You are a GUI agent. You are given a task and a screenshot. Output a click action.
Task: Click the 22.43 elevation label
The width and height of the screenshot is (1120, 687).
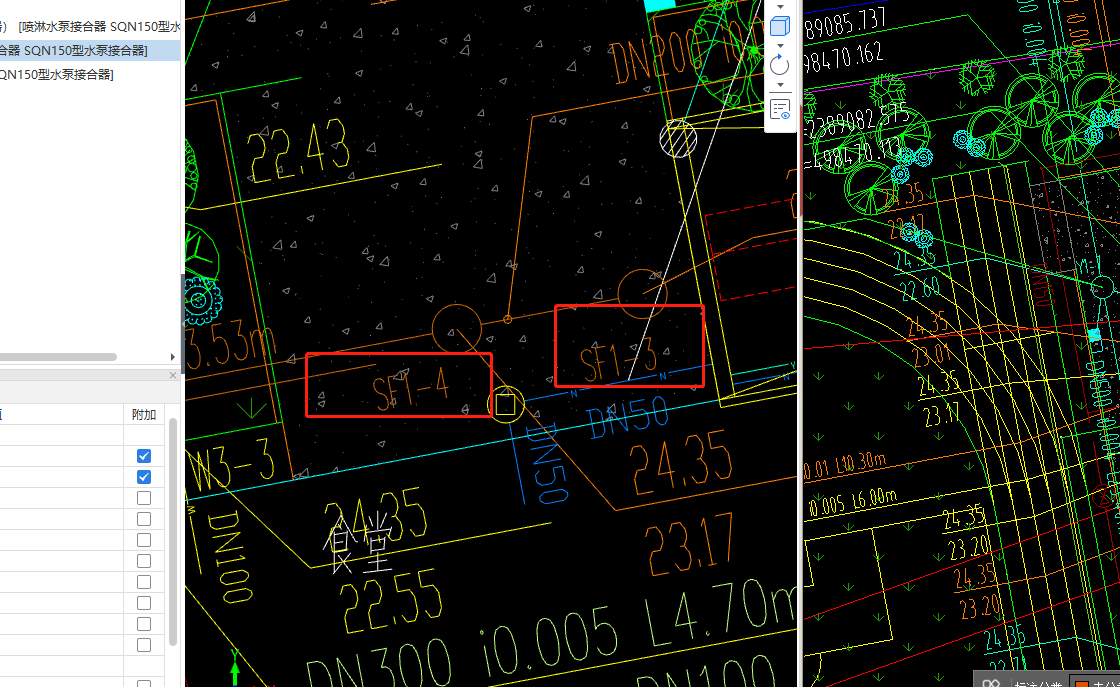(298, 151)
